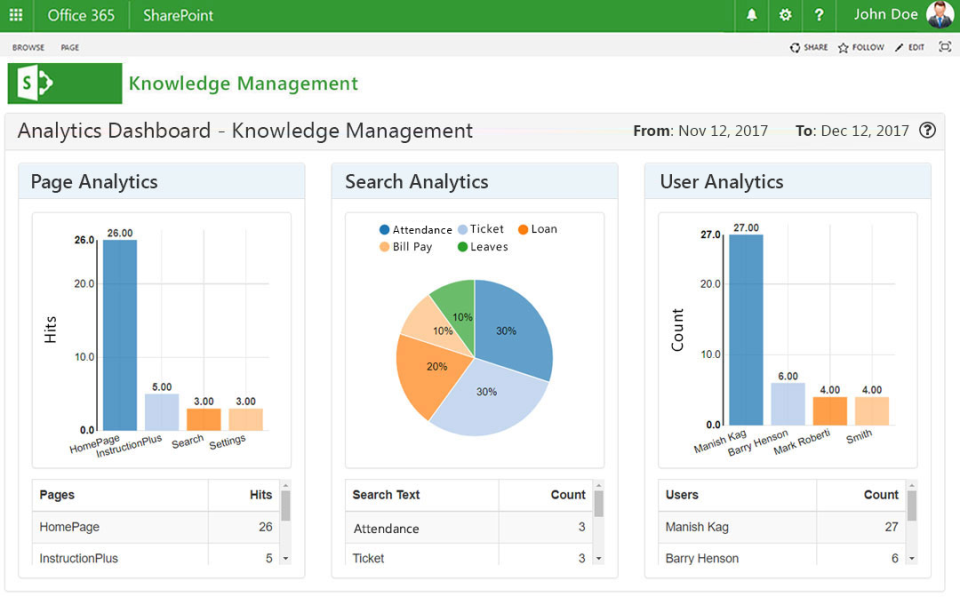Open the Share dialog
This screenshot has width=960, height=597.
tap(808, 46)
